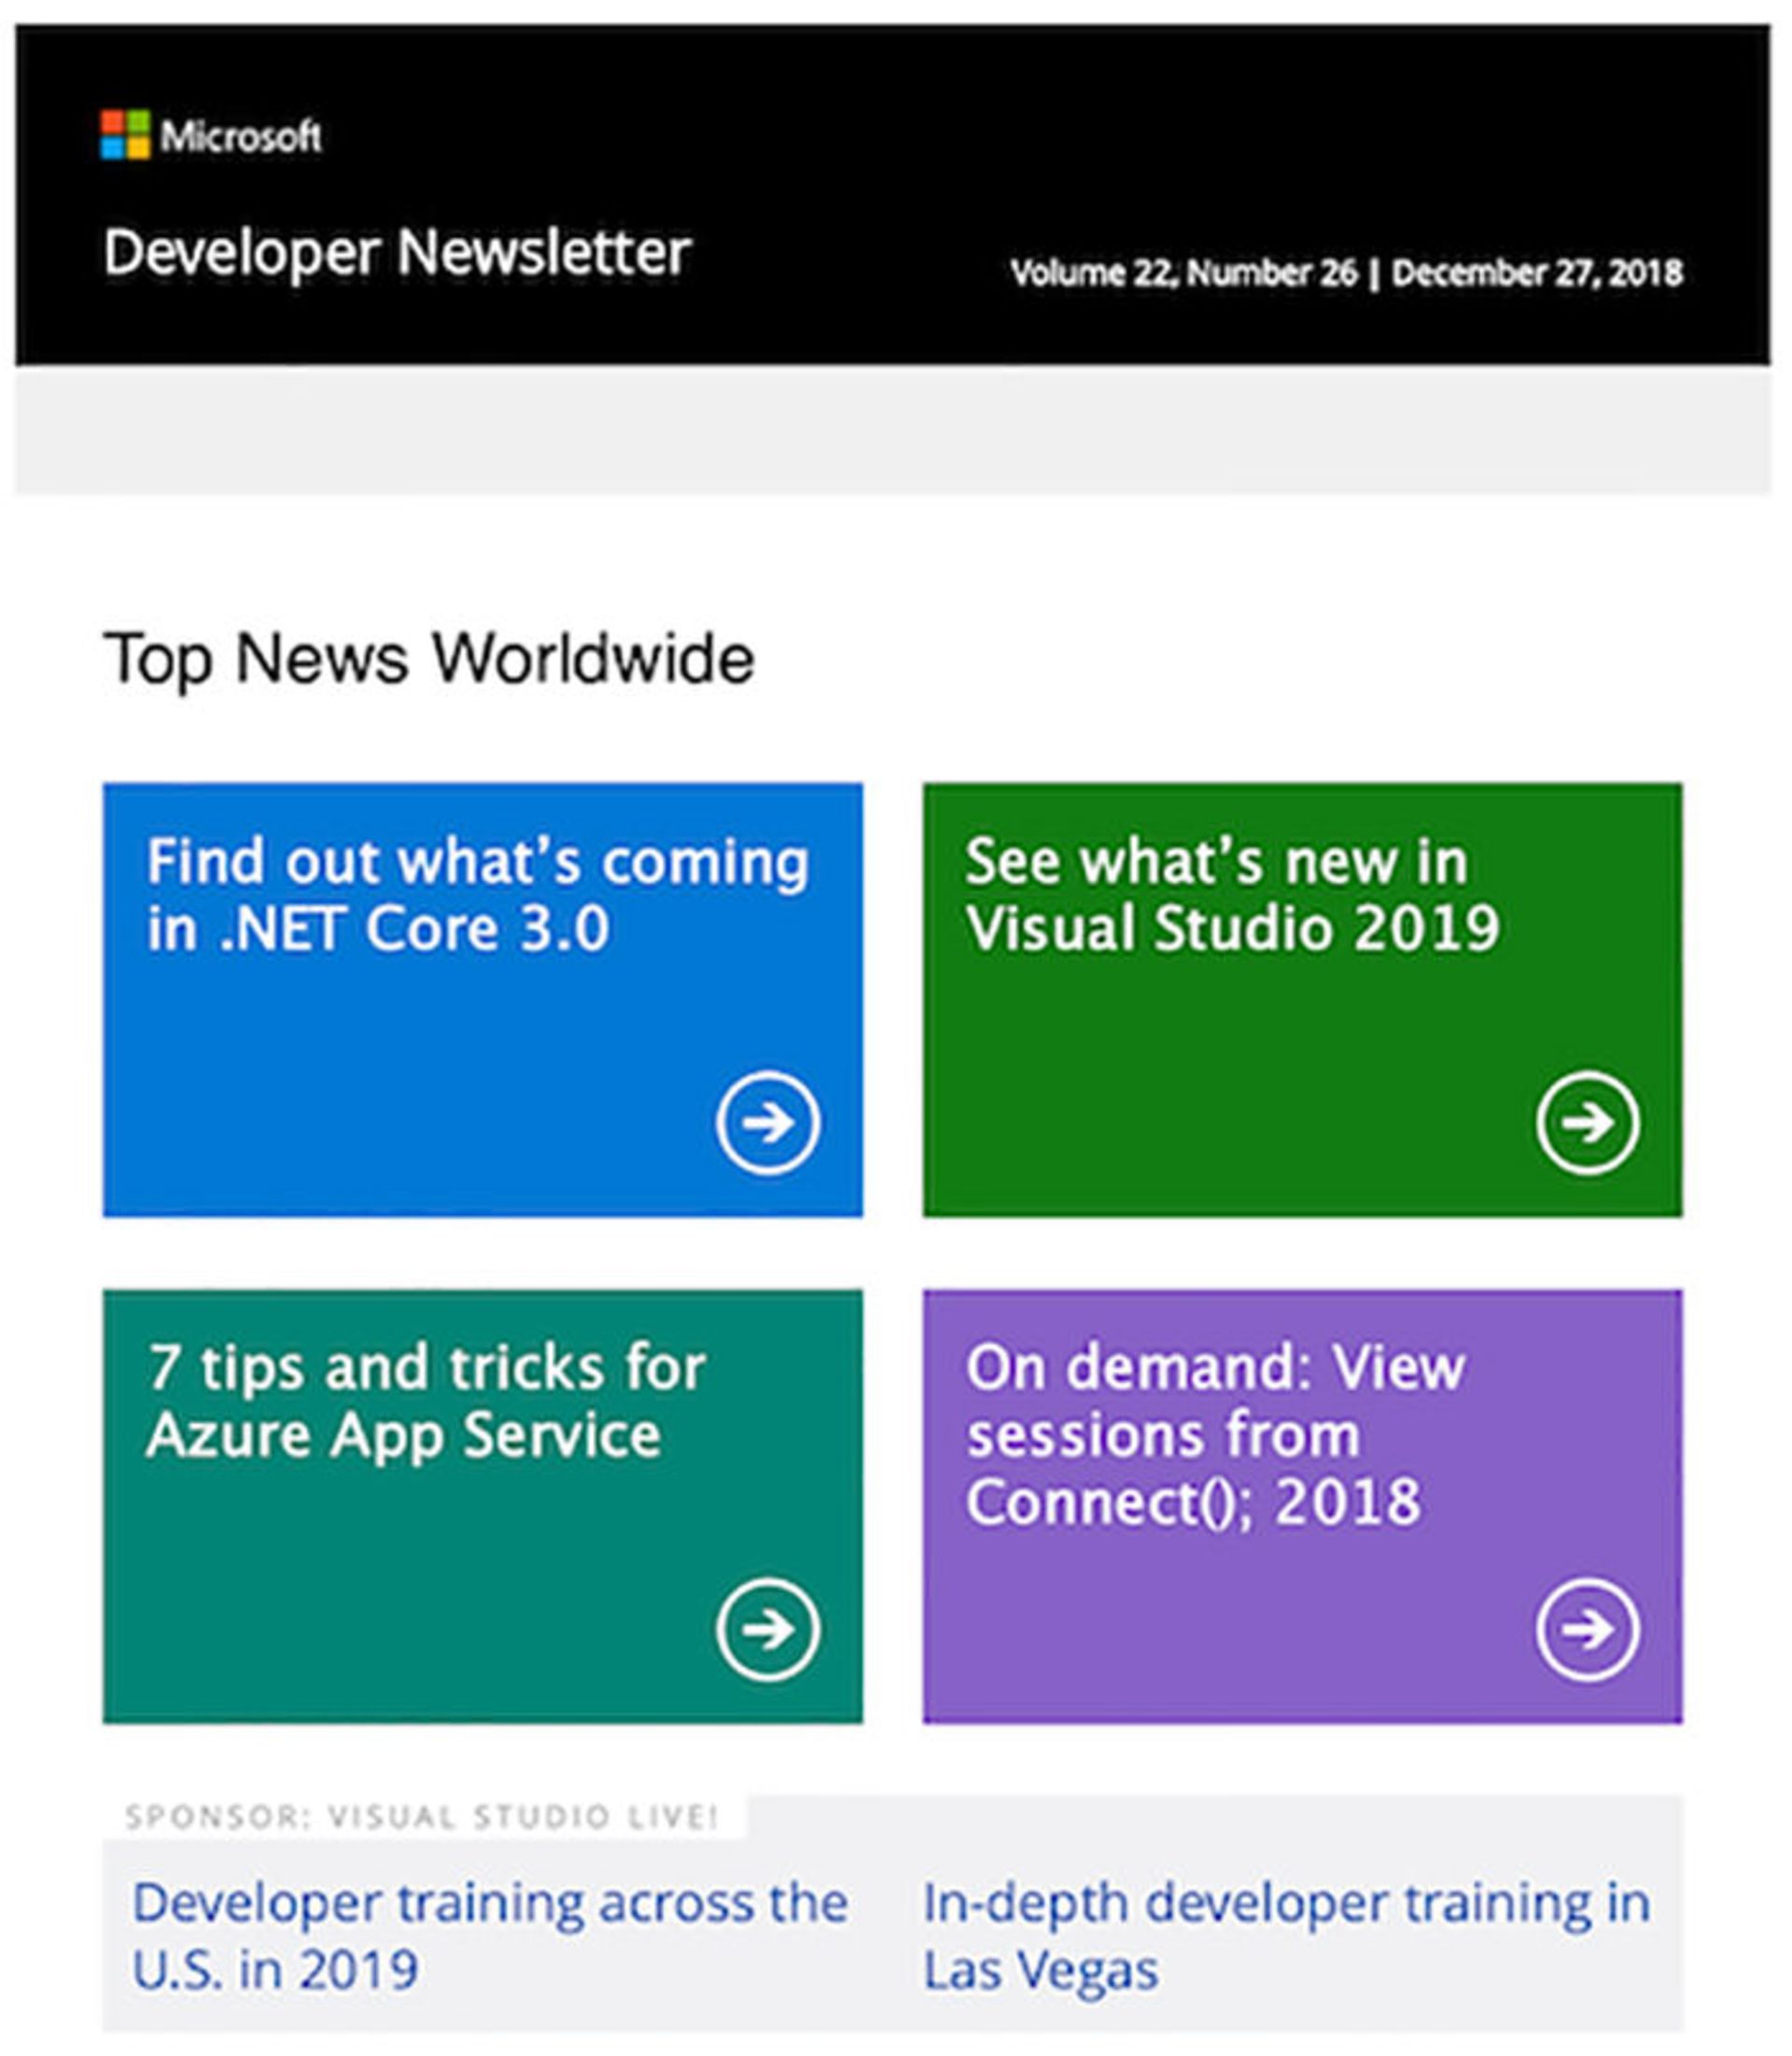Click empty area of the teal Azure tile
Viewport: 1792px width, 2056px height.
coord(400,1600)
